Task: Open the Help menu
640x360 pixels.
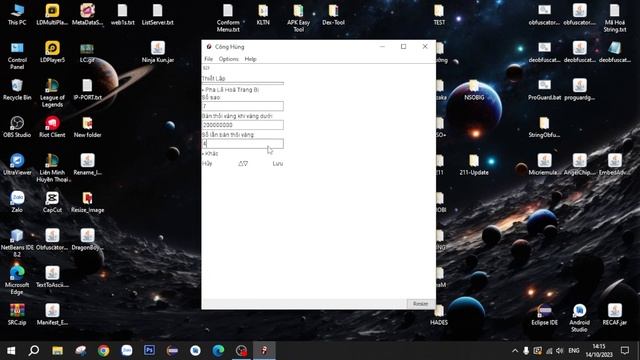Action: tap(250, 59)
